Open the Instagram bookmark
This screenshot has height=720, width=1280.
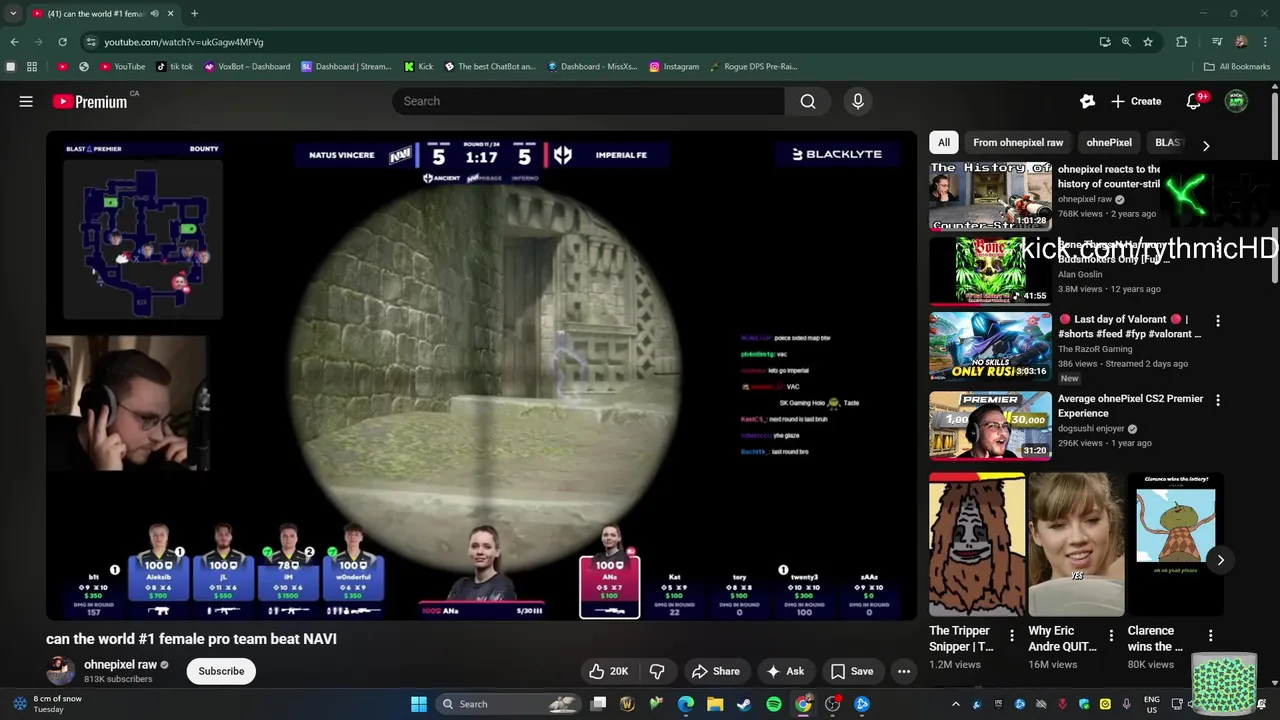point(674,67)
